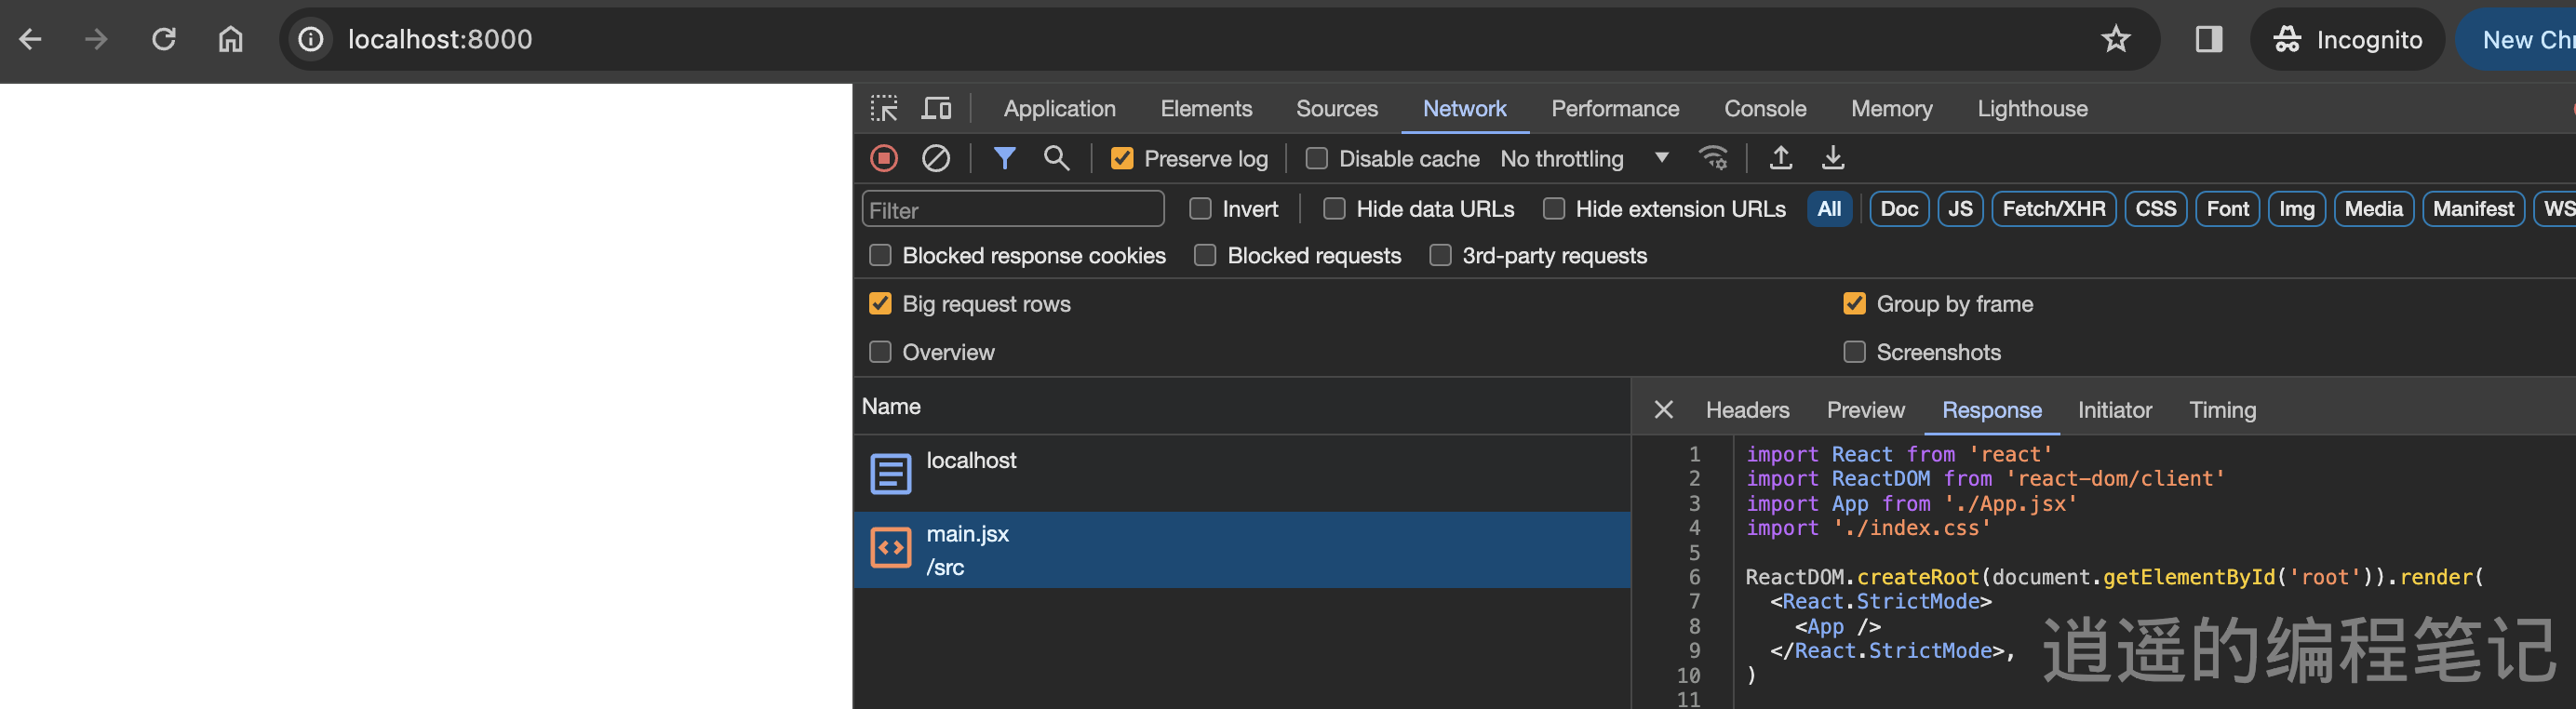
Task: Open network conditions wifi icon
Action: (1713, 158)
